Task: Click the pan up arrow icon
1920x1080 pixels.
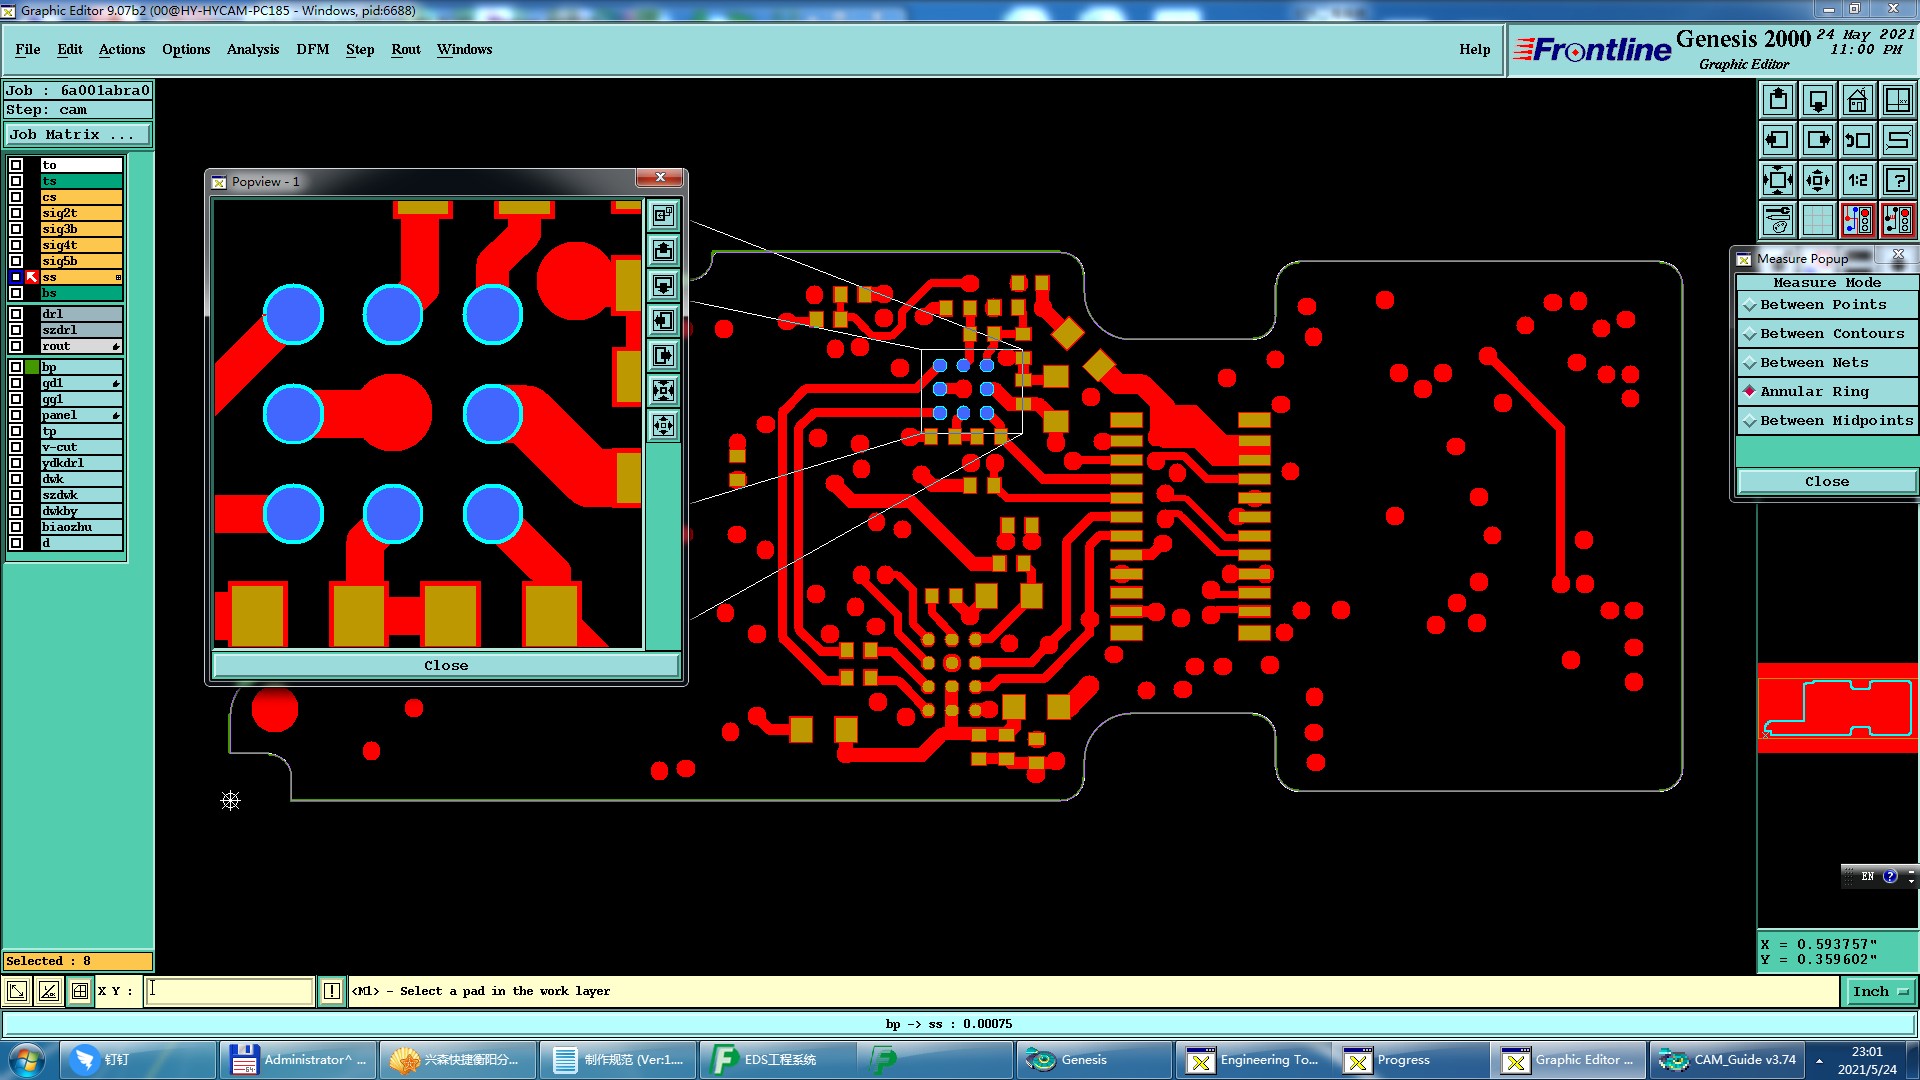Action: coord(1778,100)
